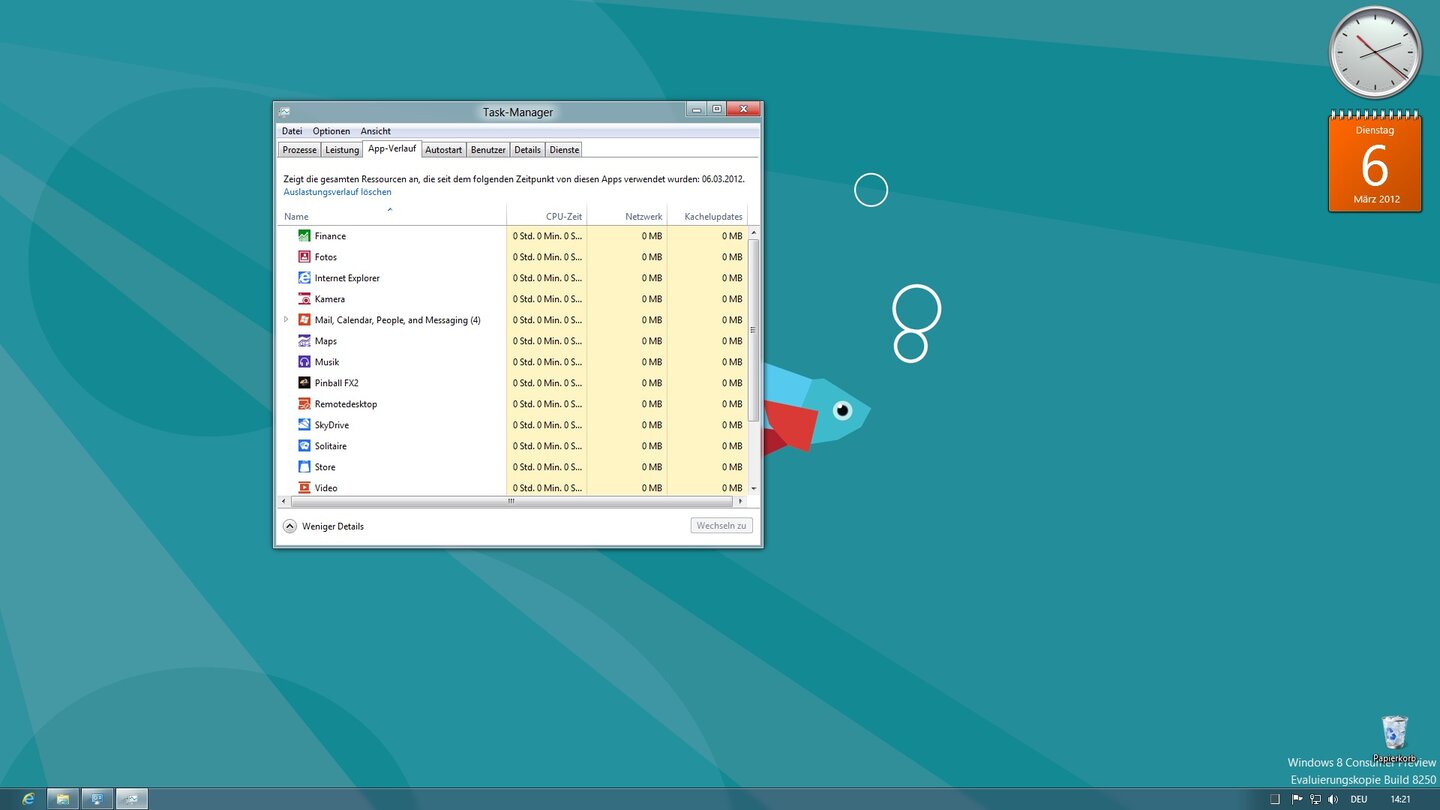Click the analog clock desktop gadget
Screen dimensions: 1440x810
pos(1375,53)
